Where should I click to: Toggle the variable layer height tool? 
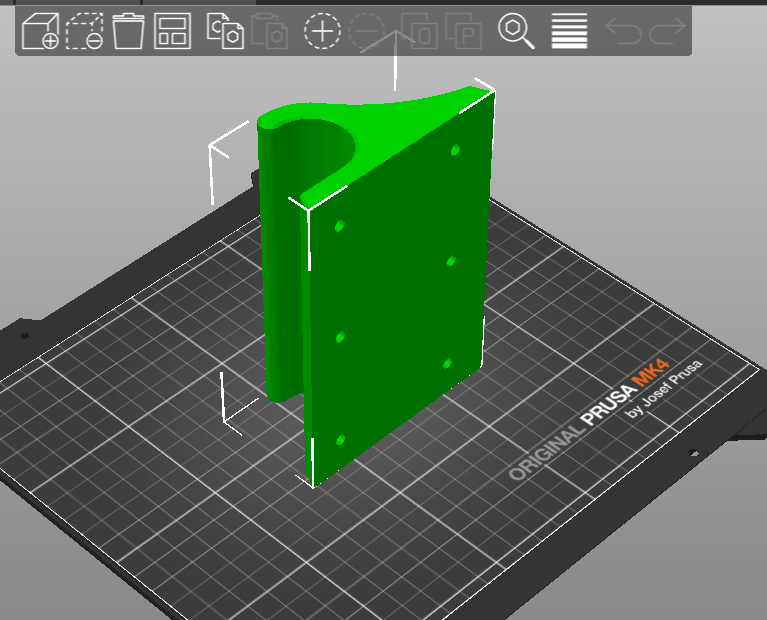click(x=569, y=32)
